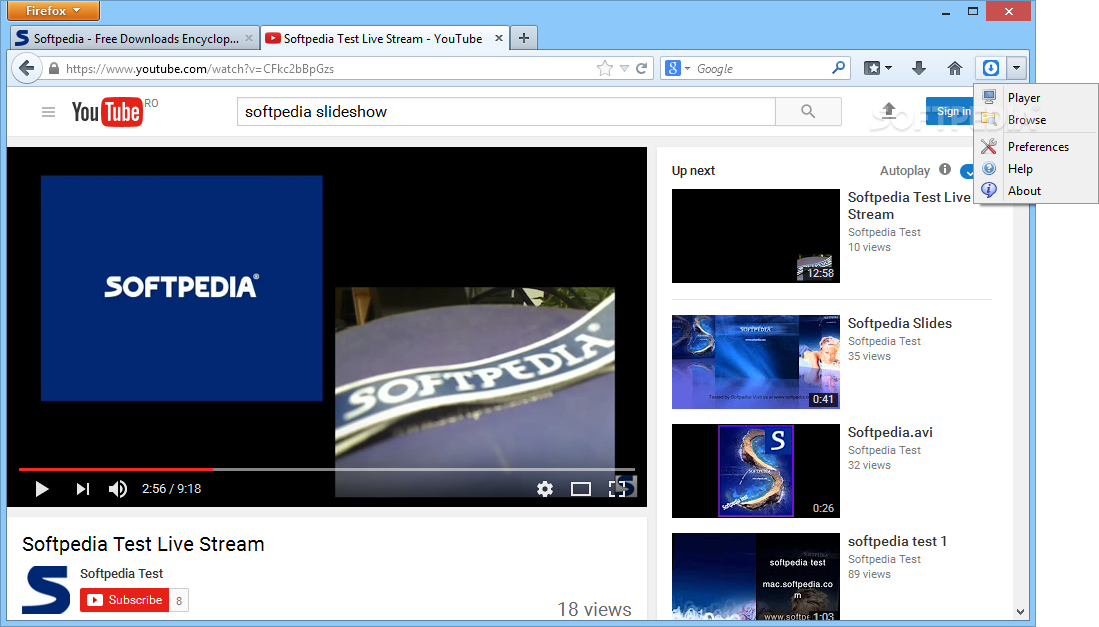Open the softpedia test 1 thumbnail
Viewport: 1099px width, 627px height.
point(756,577)
